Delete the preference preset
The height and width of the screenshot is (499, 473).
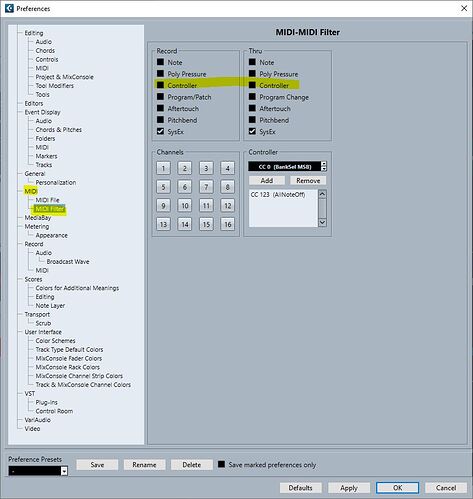click(x=192, y=465)
